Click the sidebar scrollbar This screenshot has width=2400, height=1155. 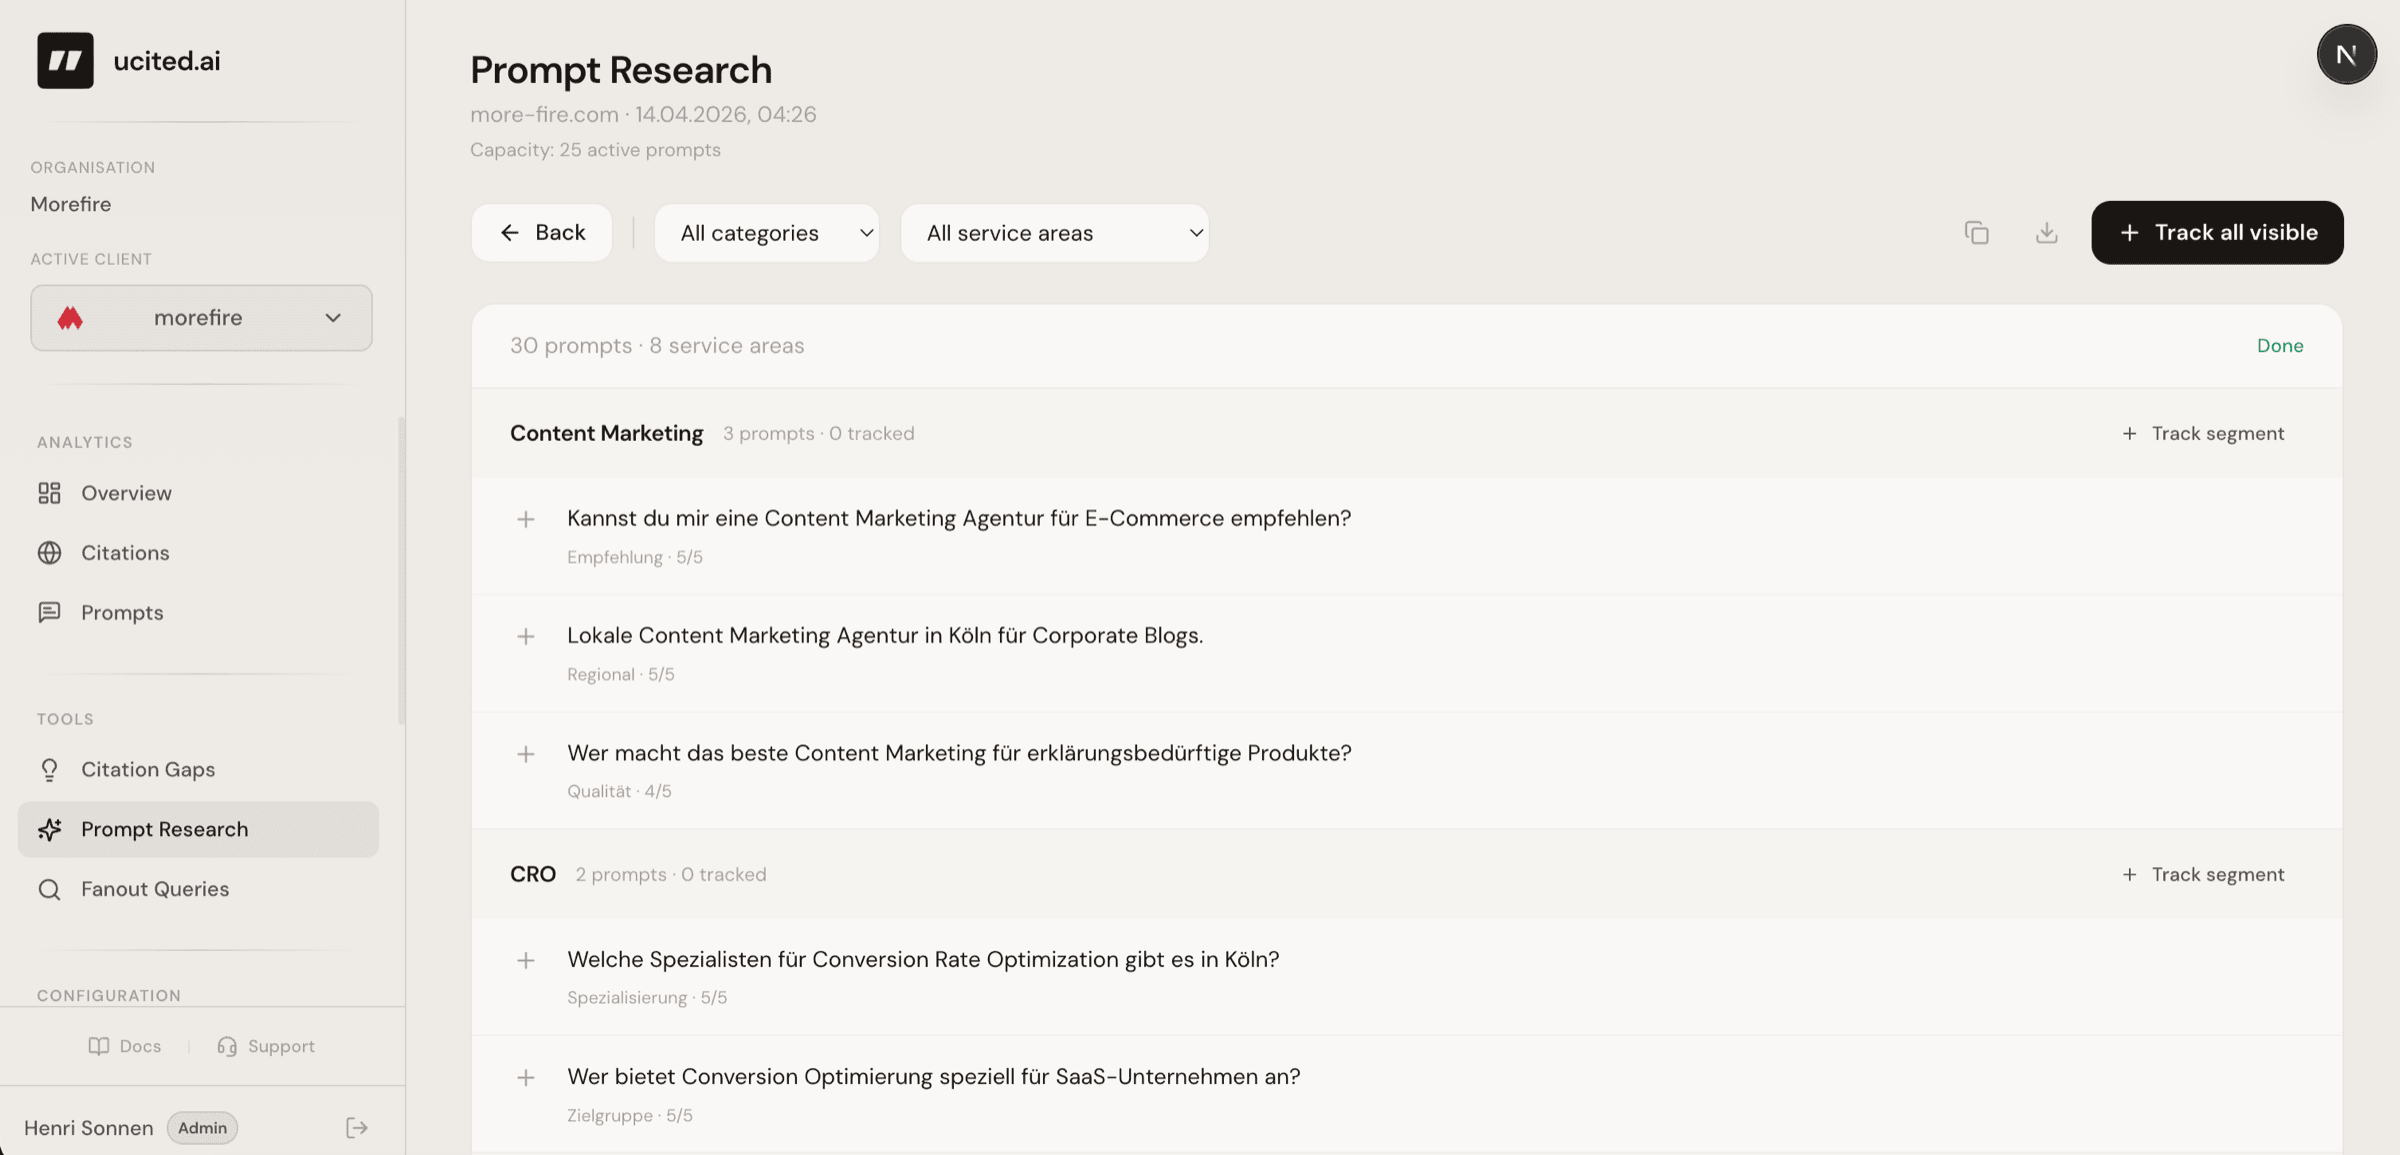tap(401, 571)
